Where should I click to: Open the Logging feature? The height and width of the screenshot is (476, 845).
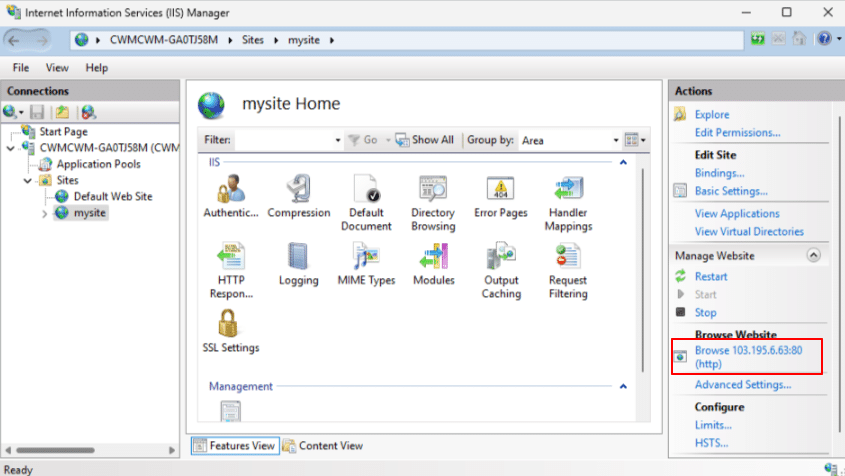click(298, 263)
